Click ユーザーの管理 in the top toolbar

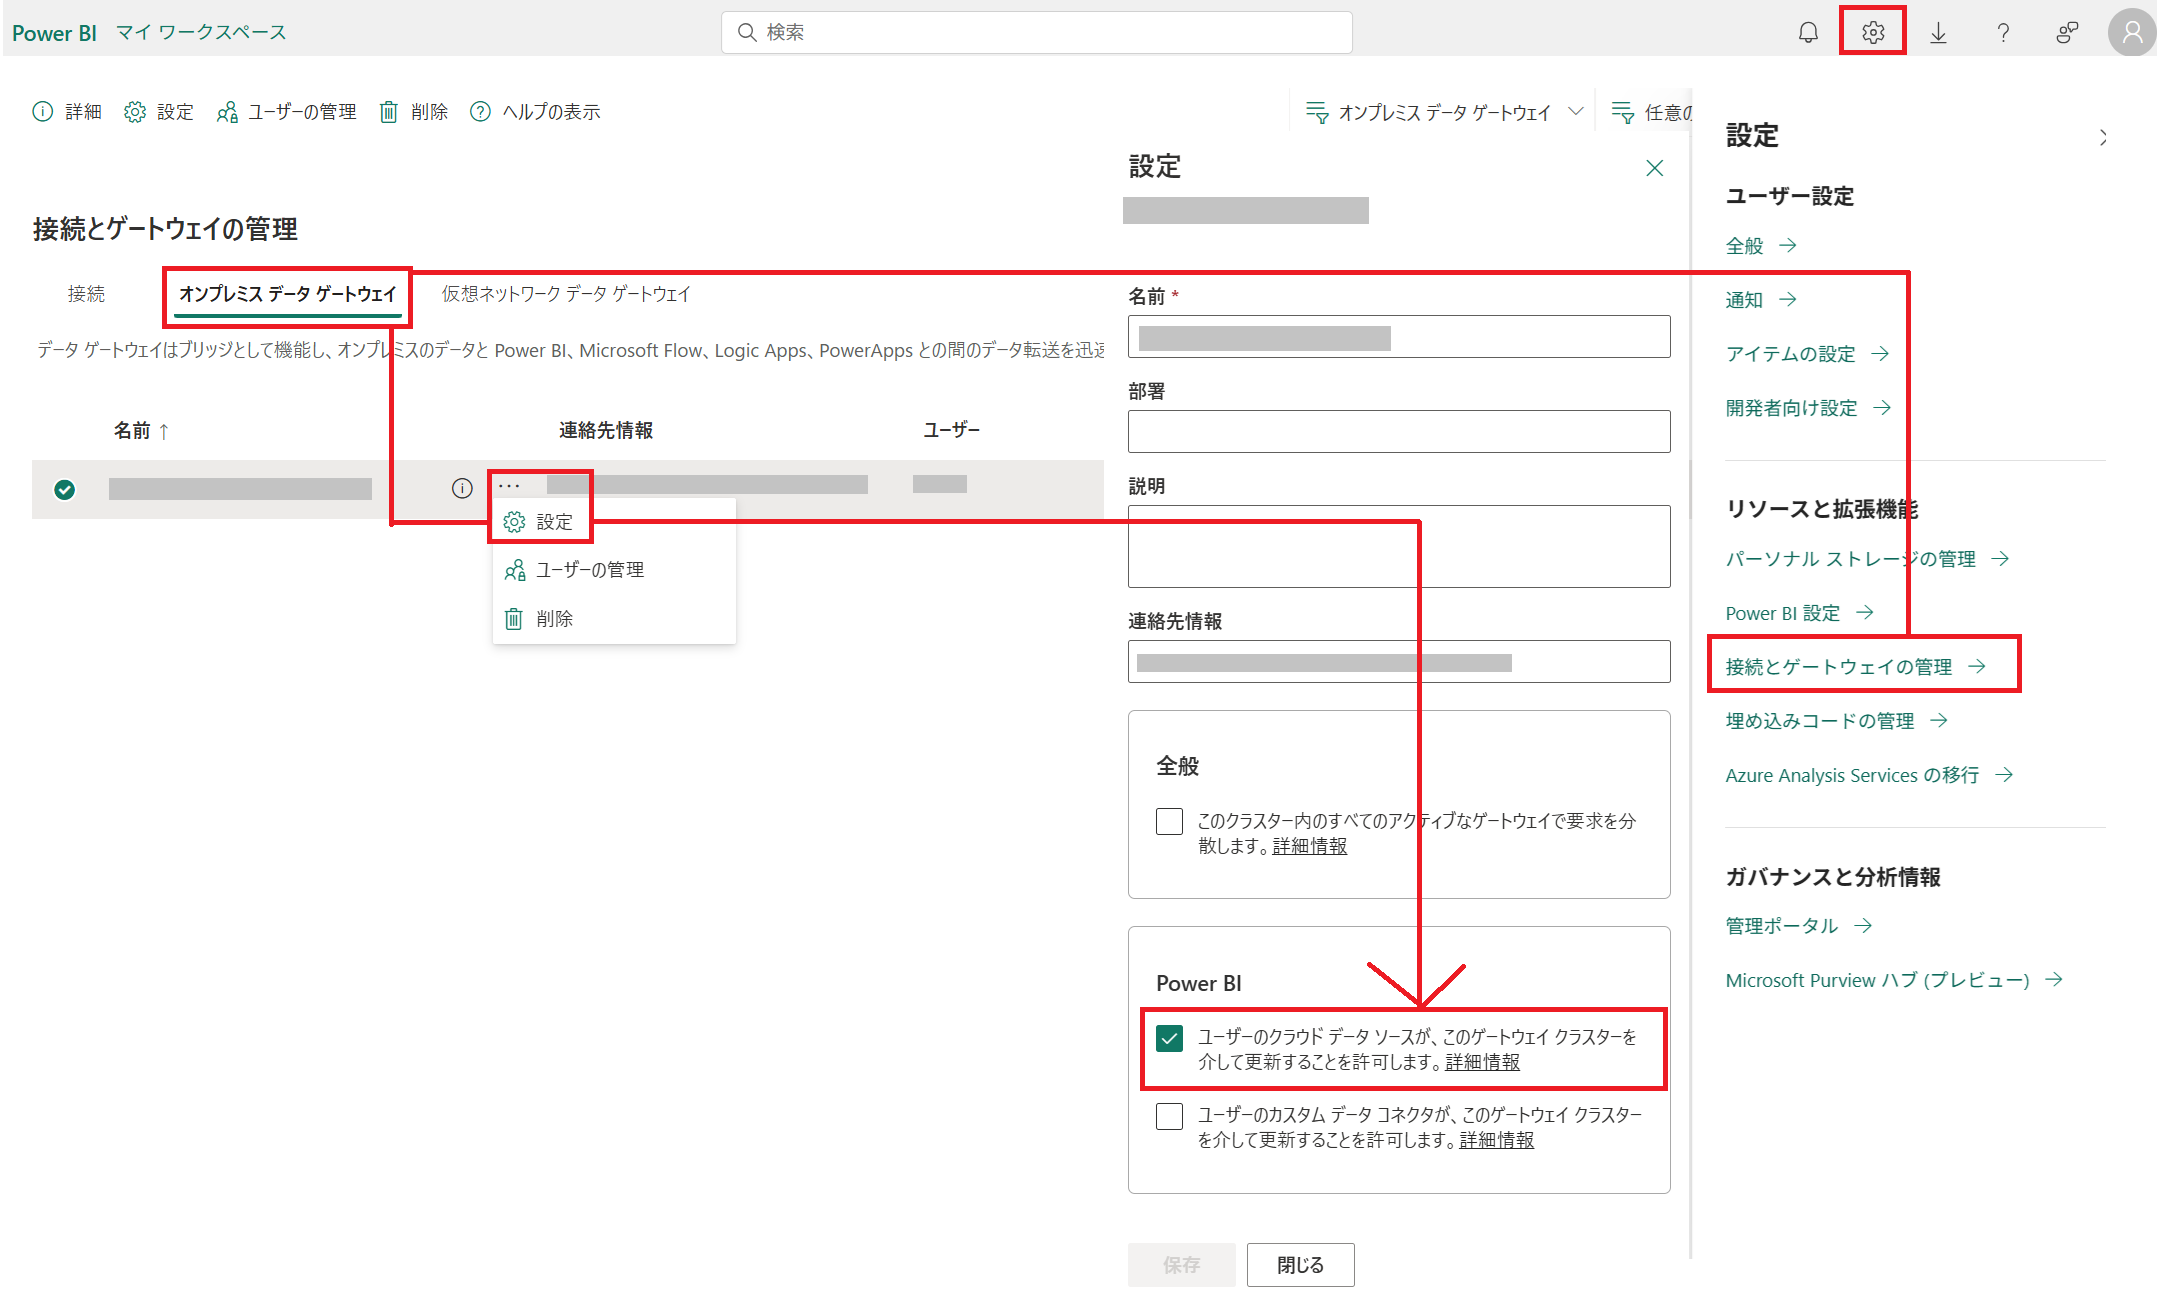pos(287,112)
